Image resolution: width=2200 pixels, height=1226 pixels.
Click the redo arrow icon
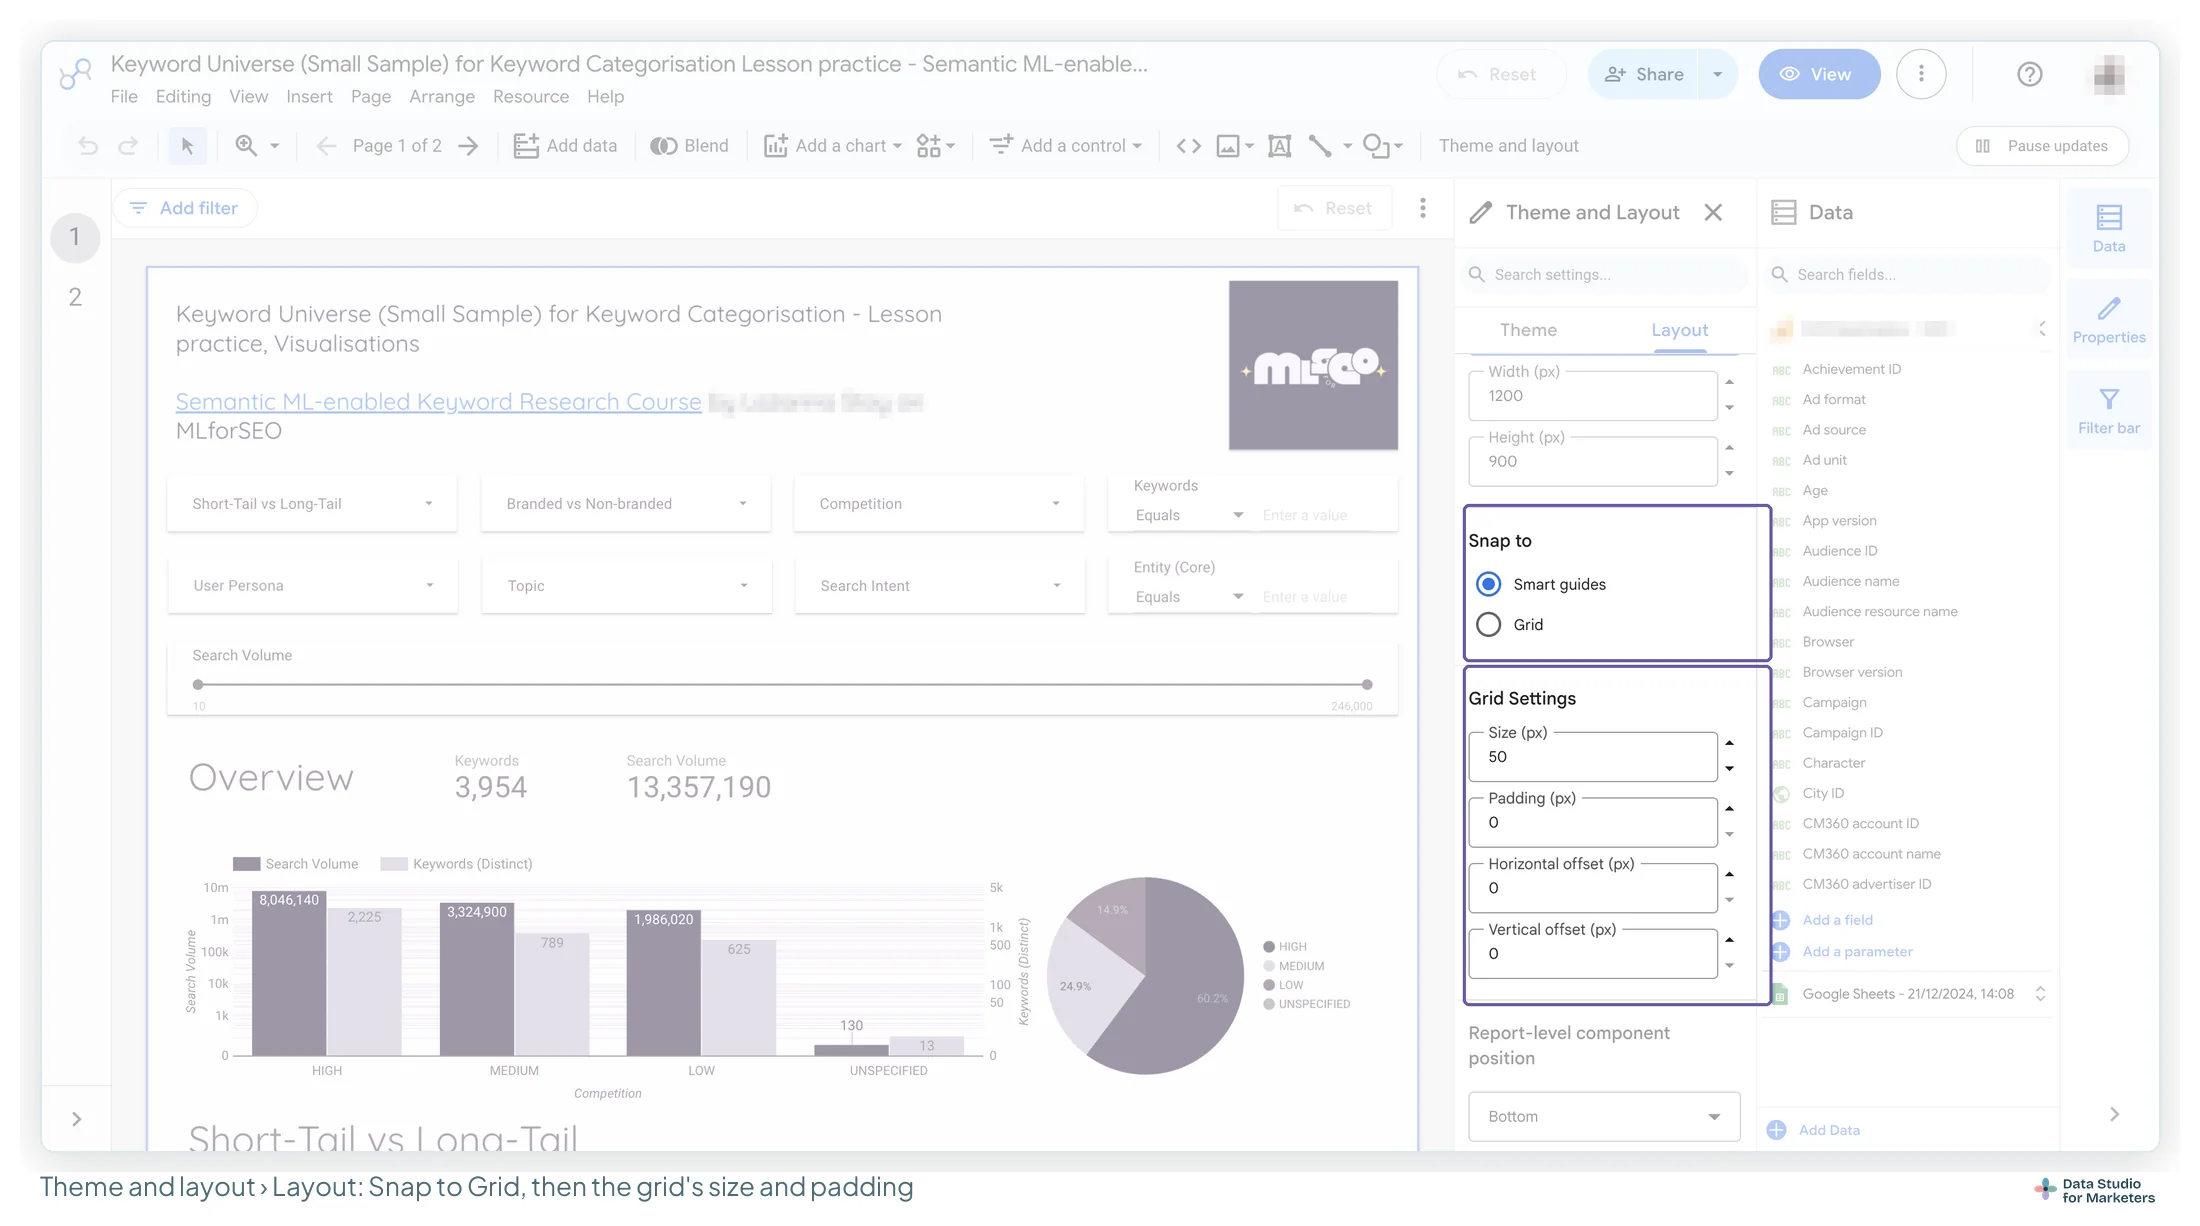tap(128, 146)
